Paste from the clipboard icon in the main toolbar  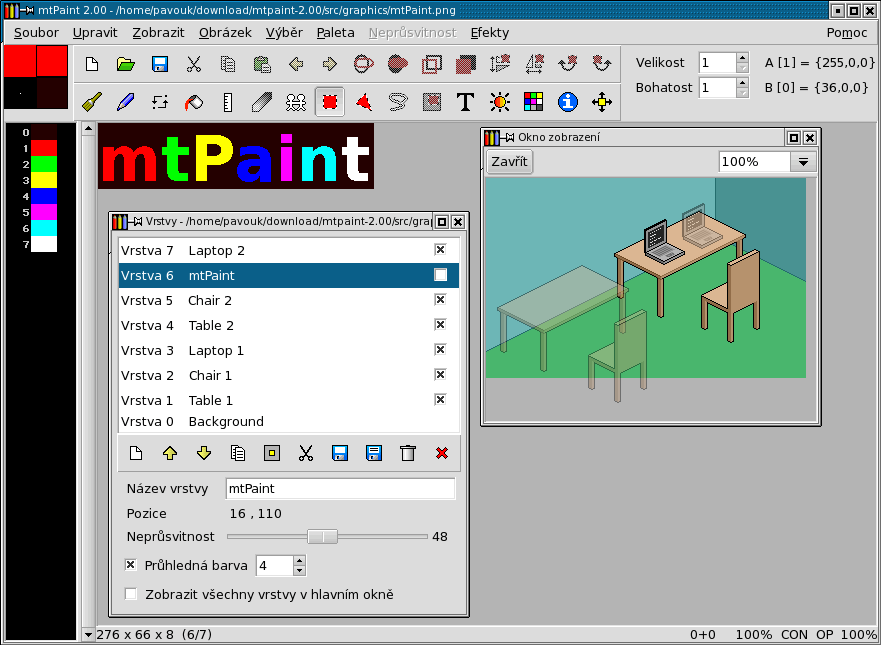(x=262, y=64)
